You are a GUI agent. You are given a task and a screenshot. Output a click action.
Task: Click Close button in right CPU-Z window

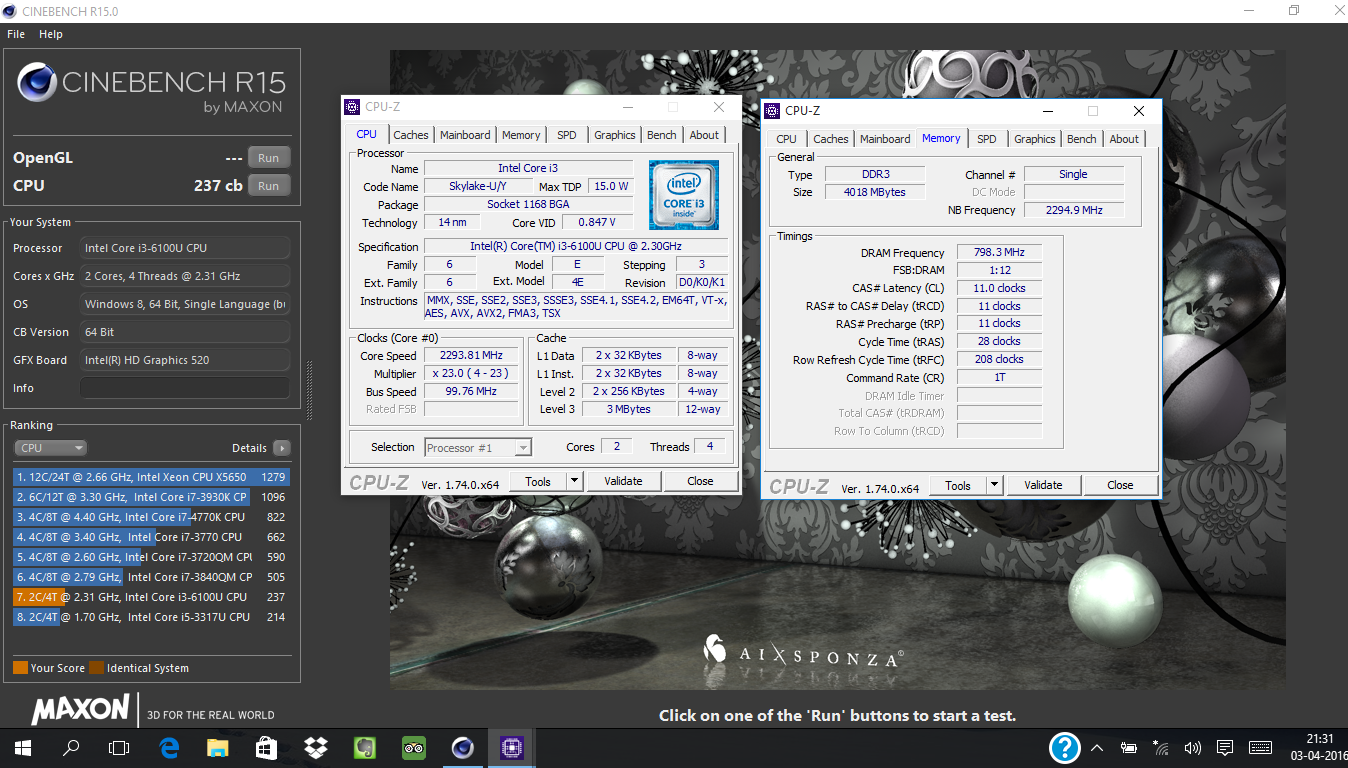pyautogui.click(x=1120, y=485)
